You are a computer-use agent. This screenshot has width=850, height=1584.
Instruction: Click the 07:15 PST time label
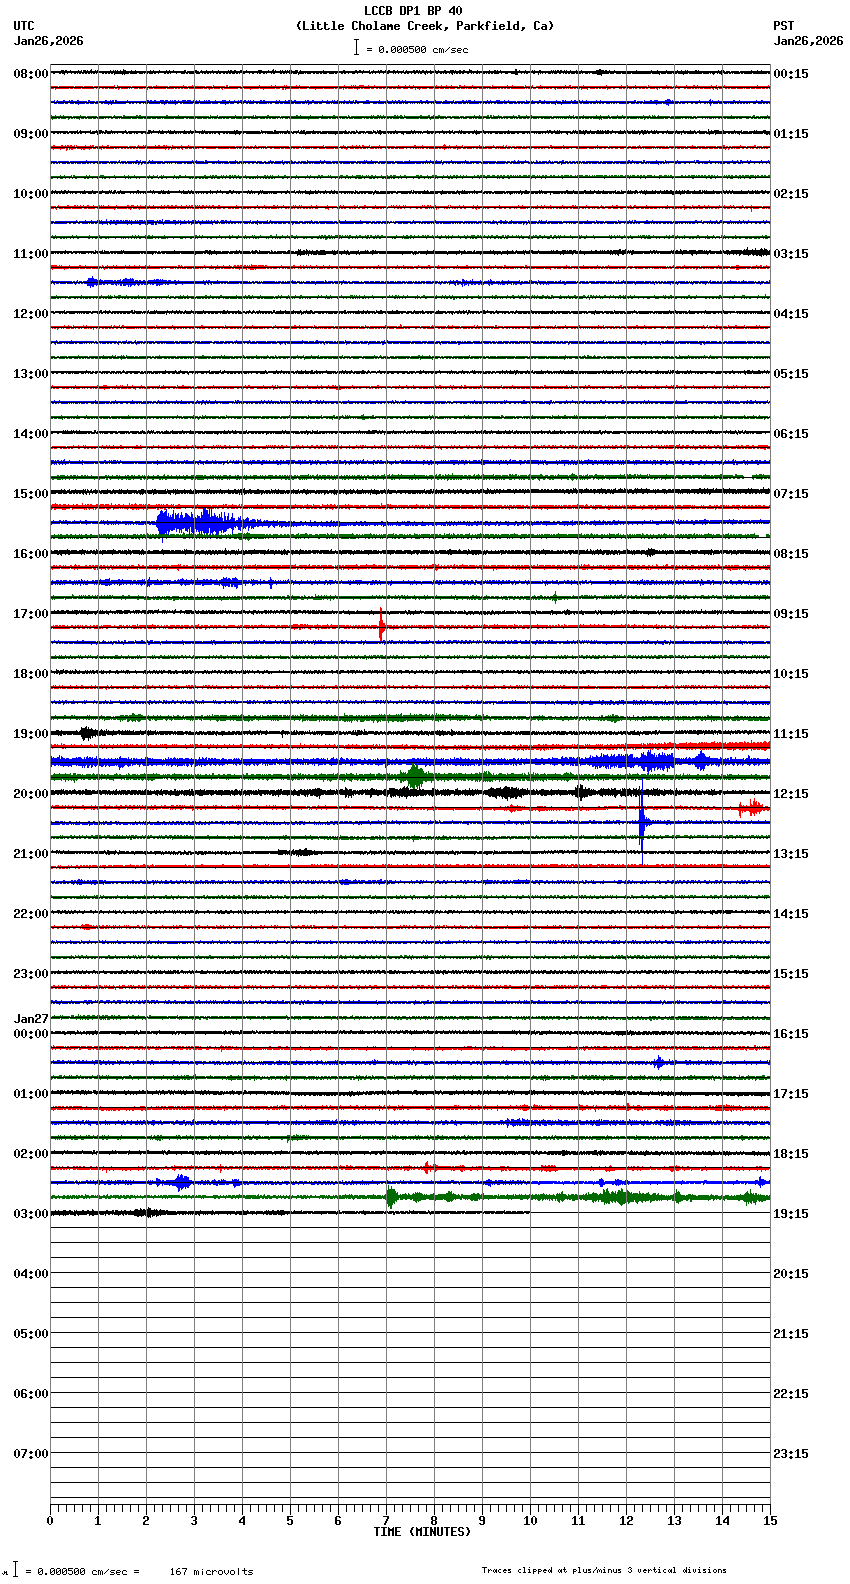pos(791,494)
